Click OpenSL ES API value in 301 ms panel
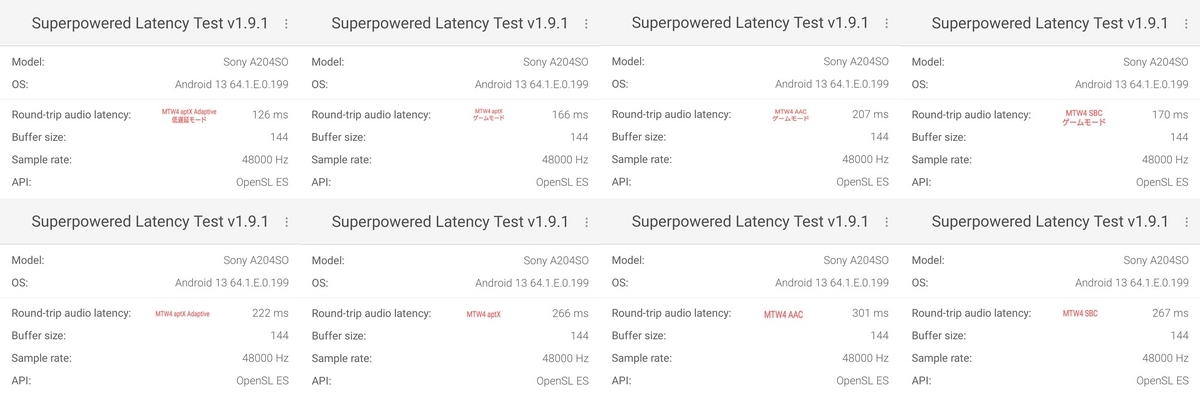The height and width of the screenshot is (397, 1200). [862, 380]
